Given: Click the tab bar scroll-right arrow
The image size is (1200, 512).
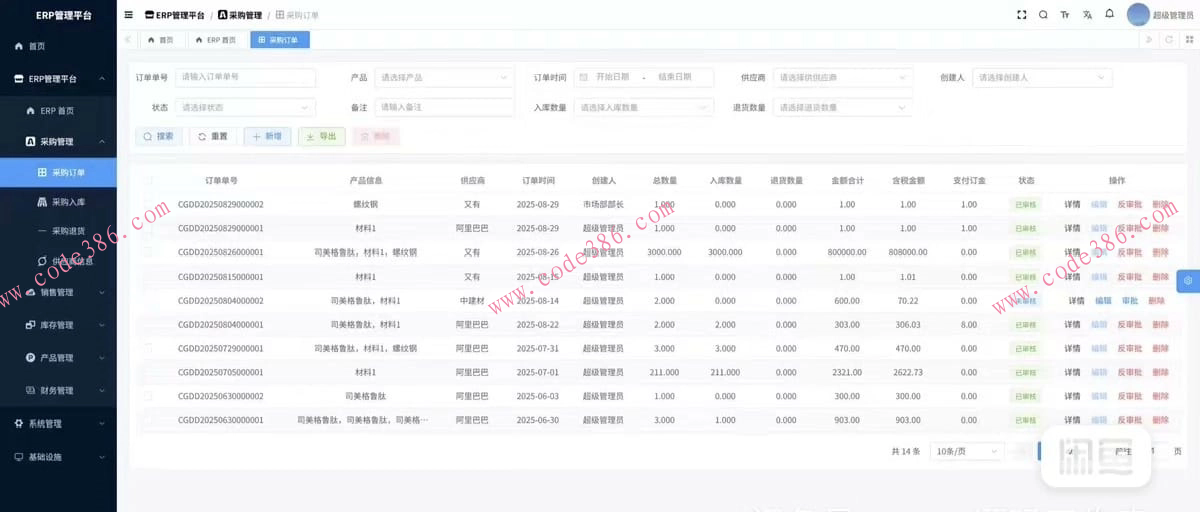Looking at the screenshot, I should point(1149,40).
